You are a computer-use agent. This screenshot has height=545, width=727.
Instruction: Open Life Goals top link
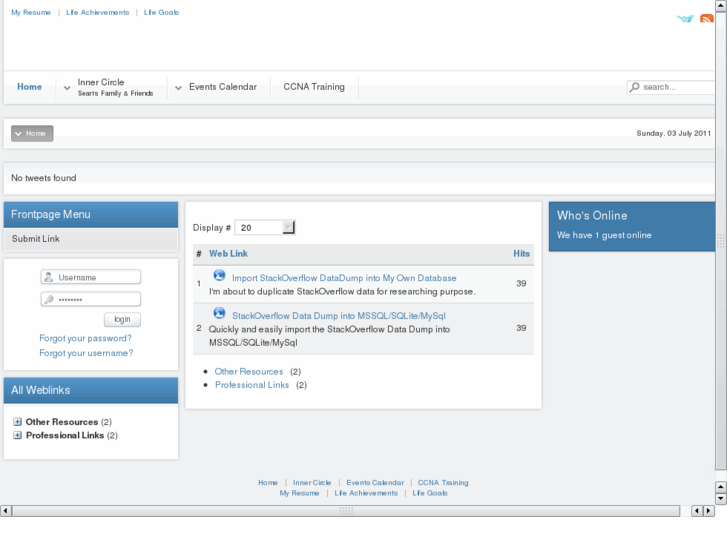pos(161,13)
